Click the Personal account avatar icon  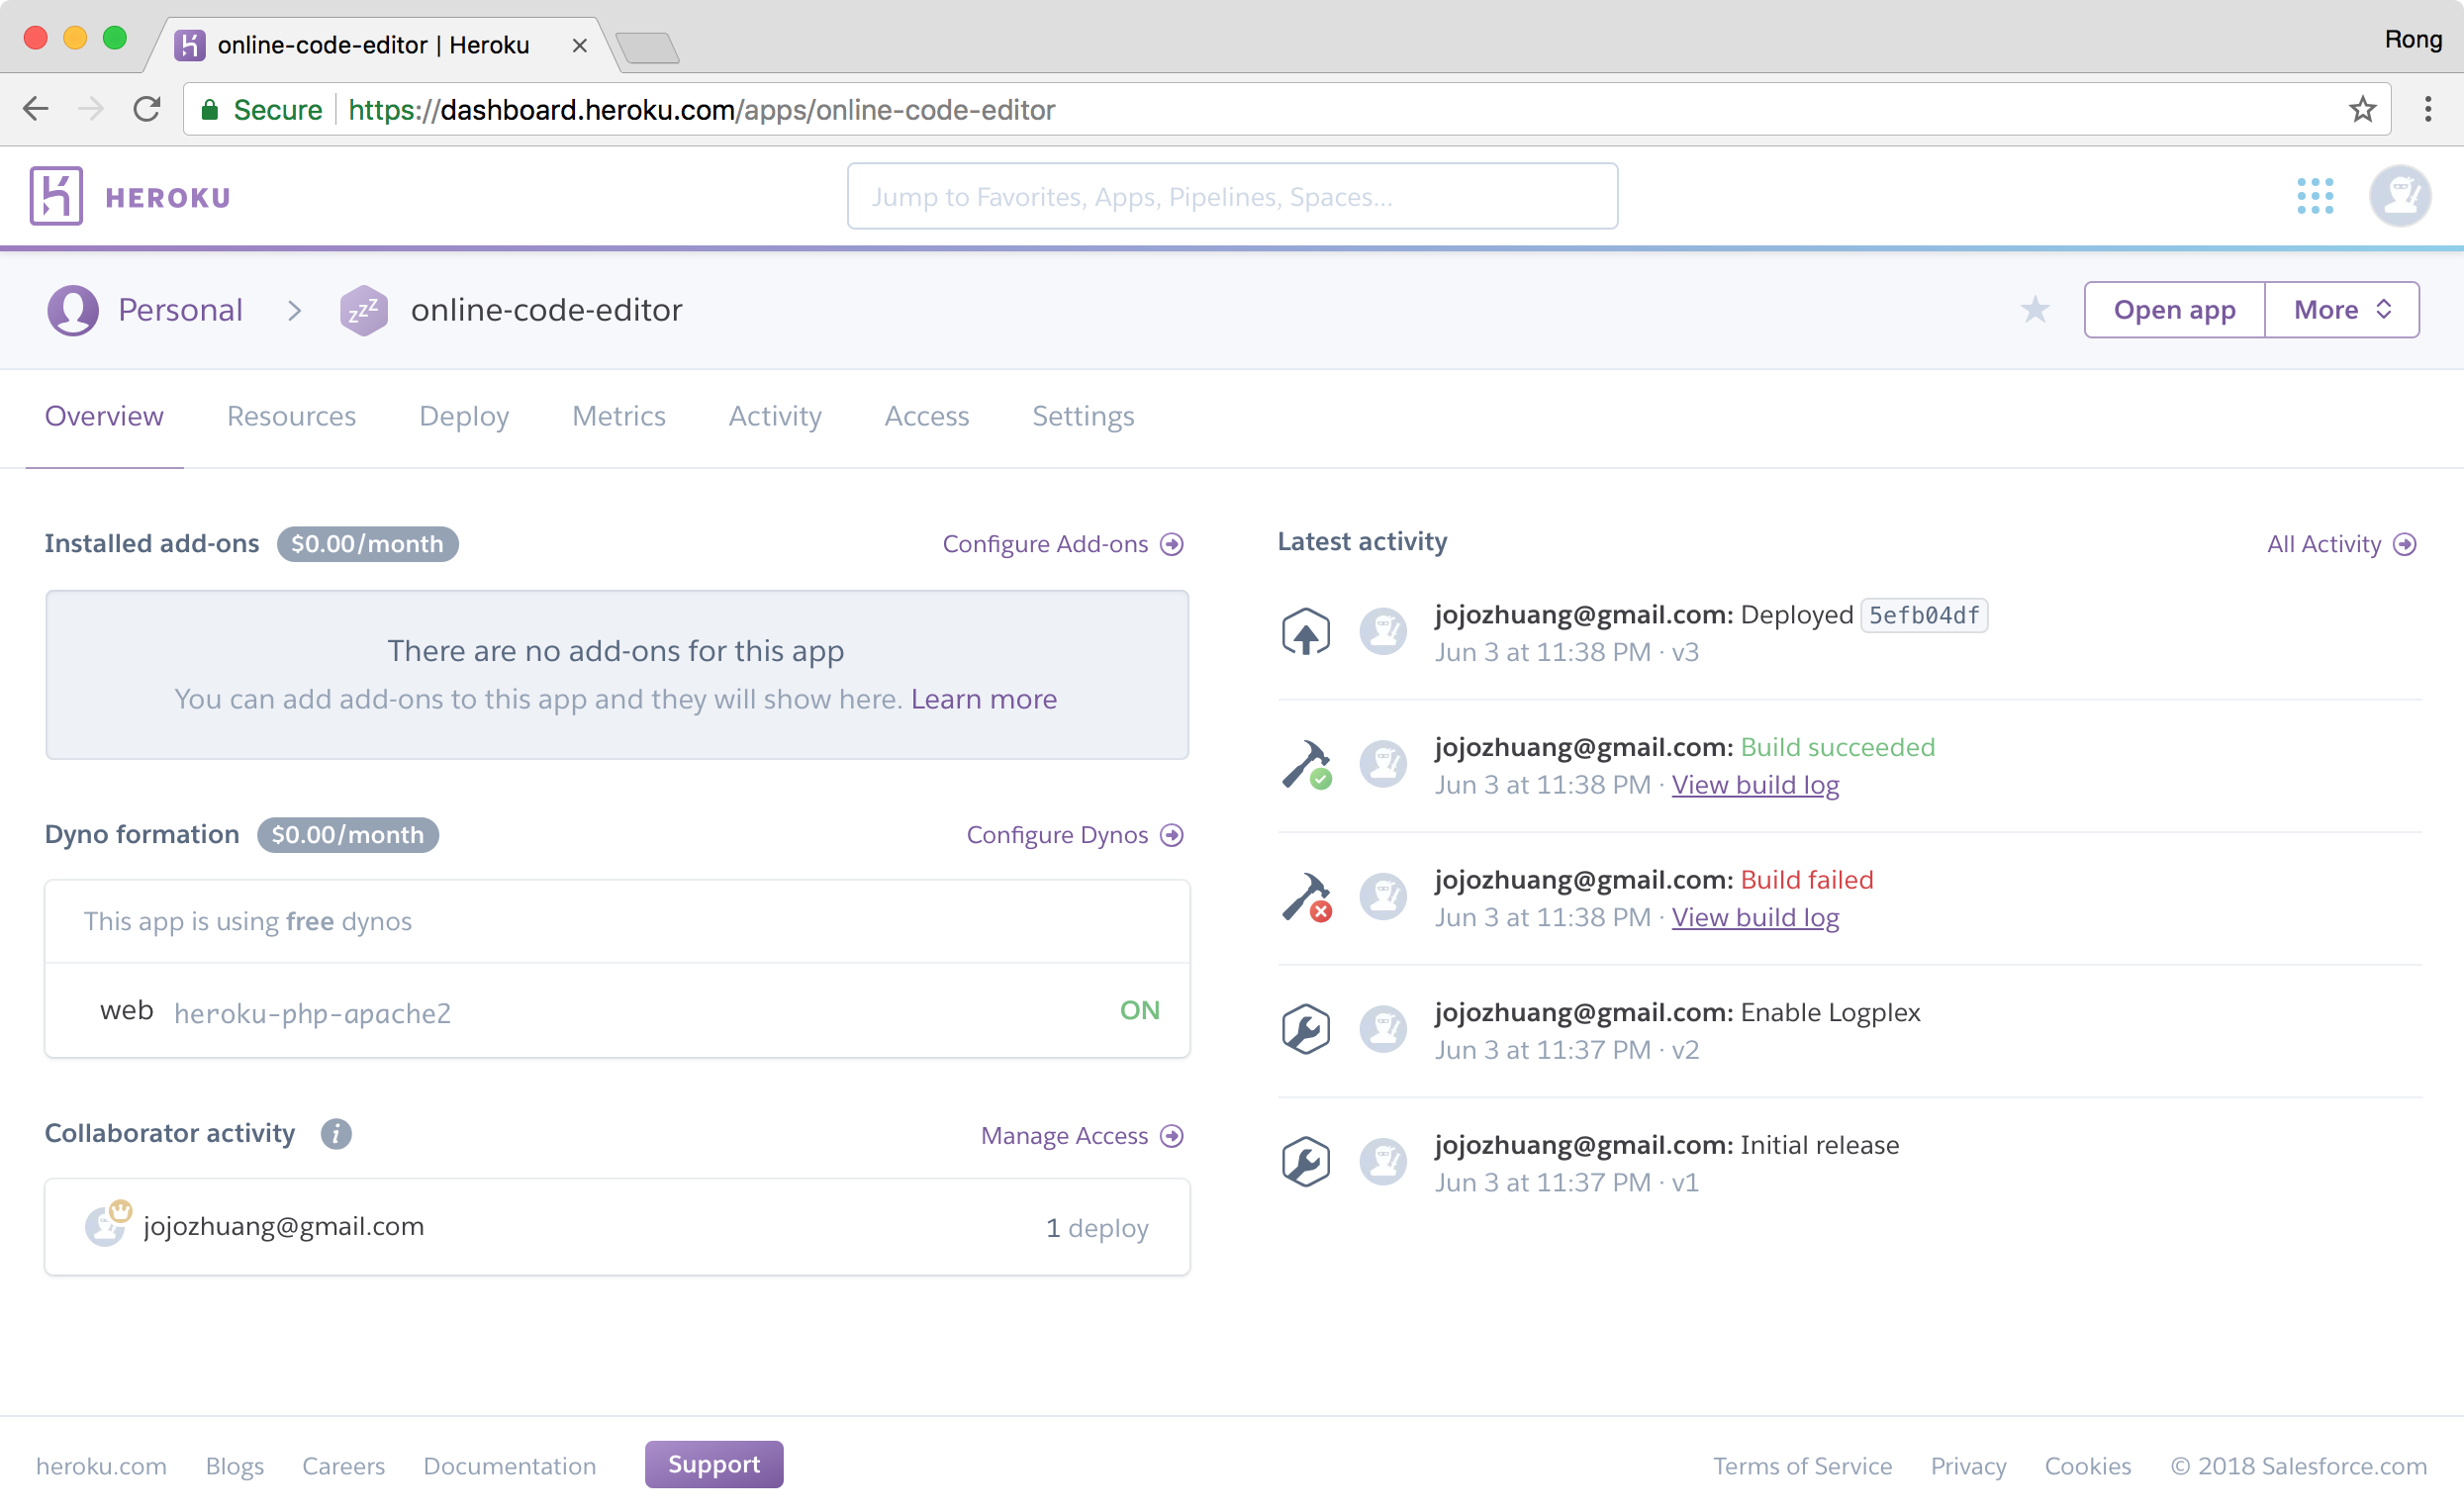coord(73,310)
